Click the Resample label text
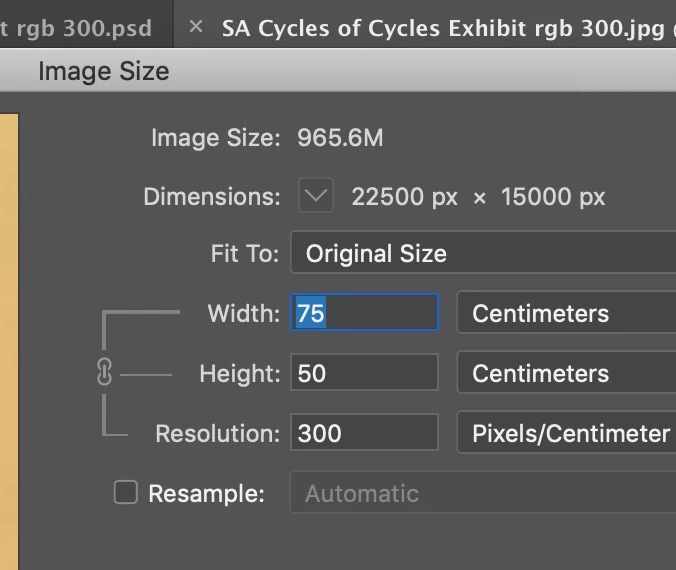This screenshot has width=676, height=570. click(x=206, y=493)
